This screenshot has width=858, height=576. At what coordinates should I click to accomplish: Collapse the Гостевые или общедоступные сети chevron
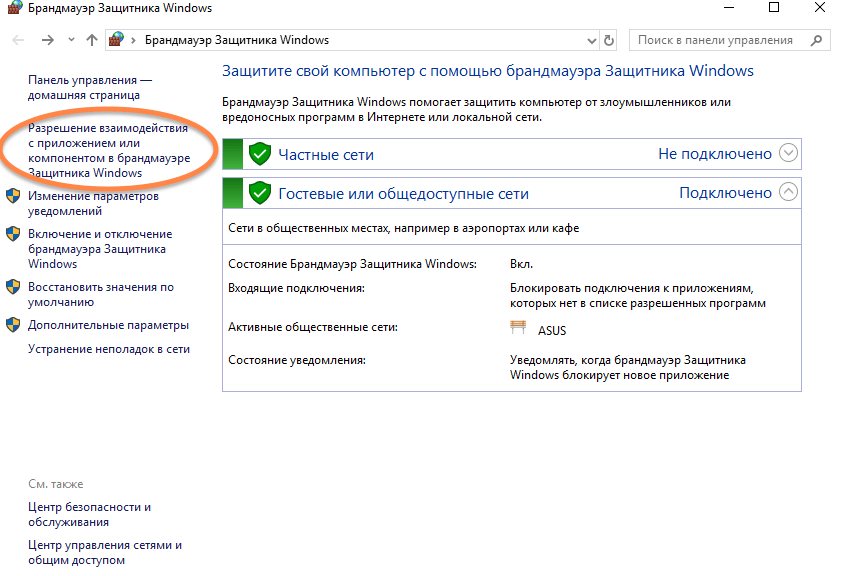click(788, 191)
